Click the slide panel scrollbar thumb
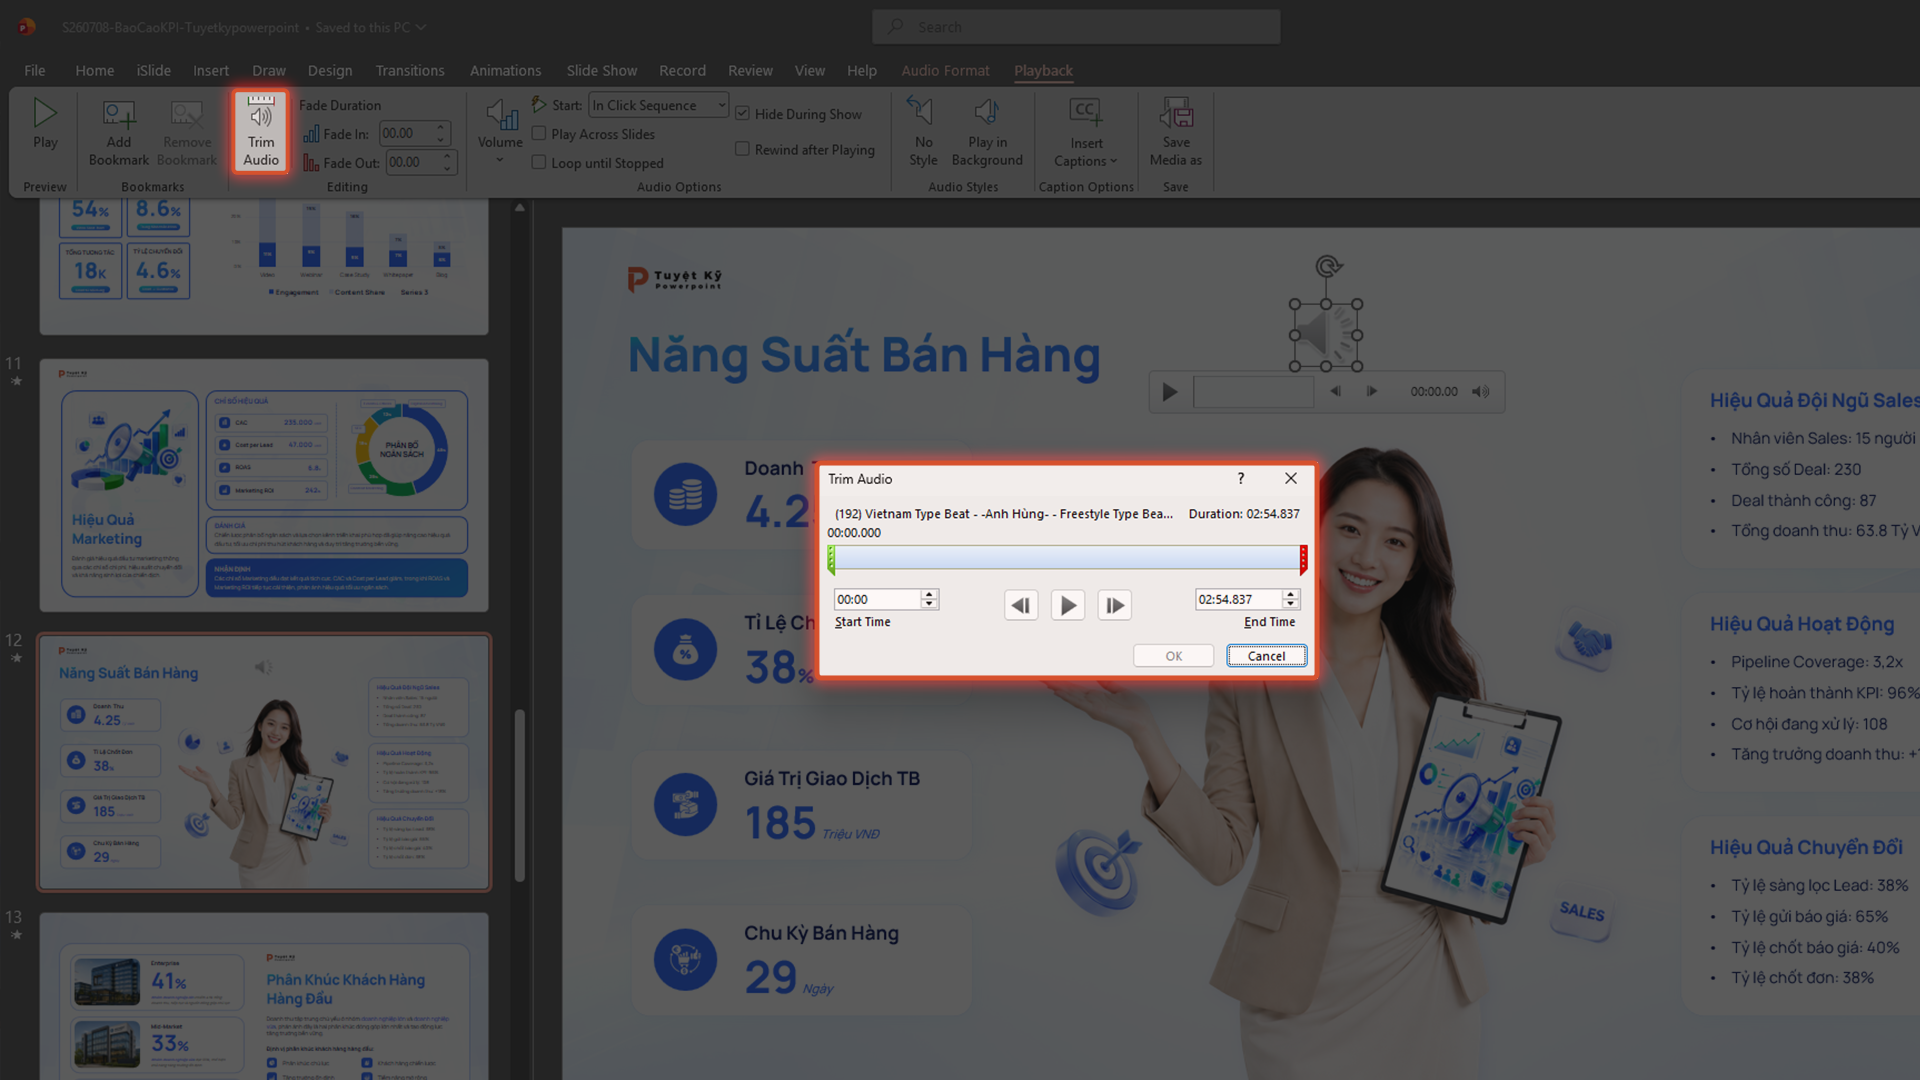This screenshot has width=1920, height=1080. (x=519, y=795)
